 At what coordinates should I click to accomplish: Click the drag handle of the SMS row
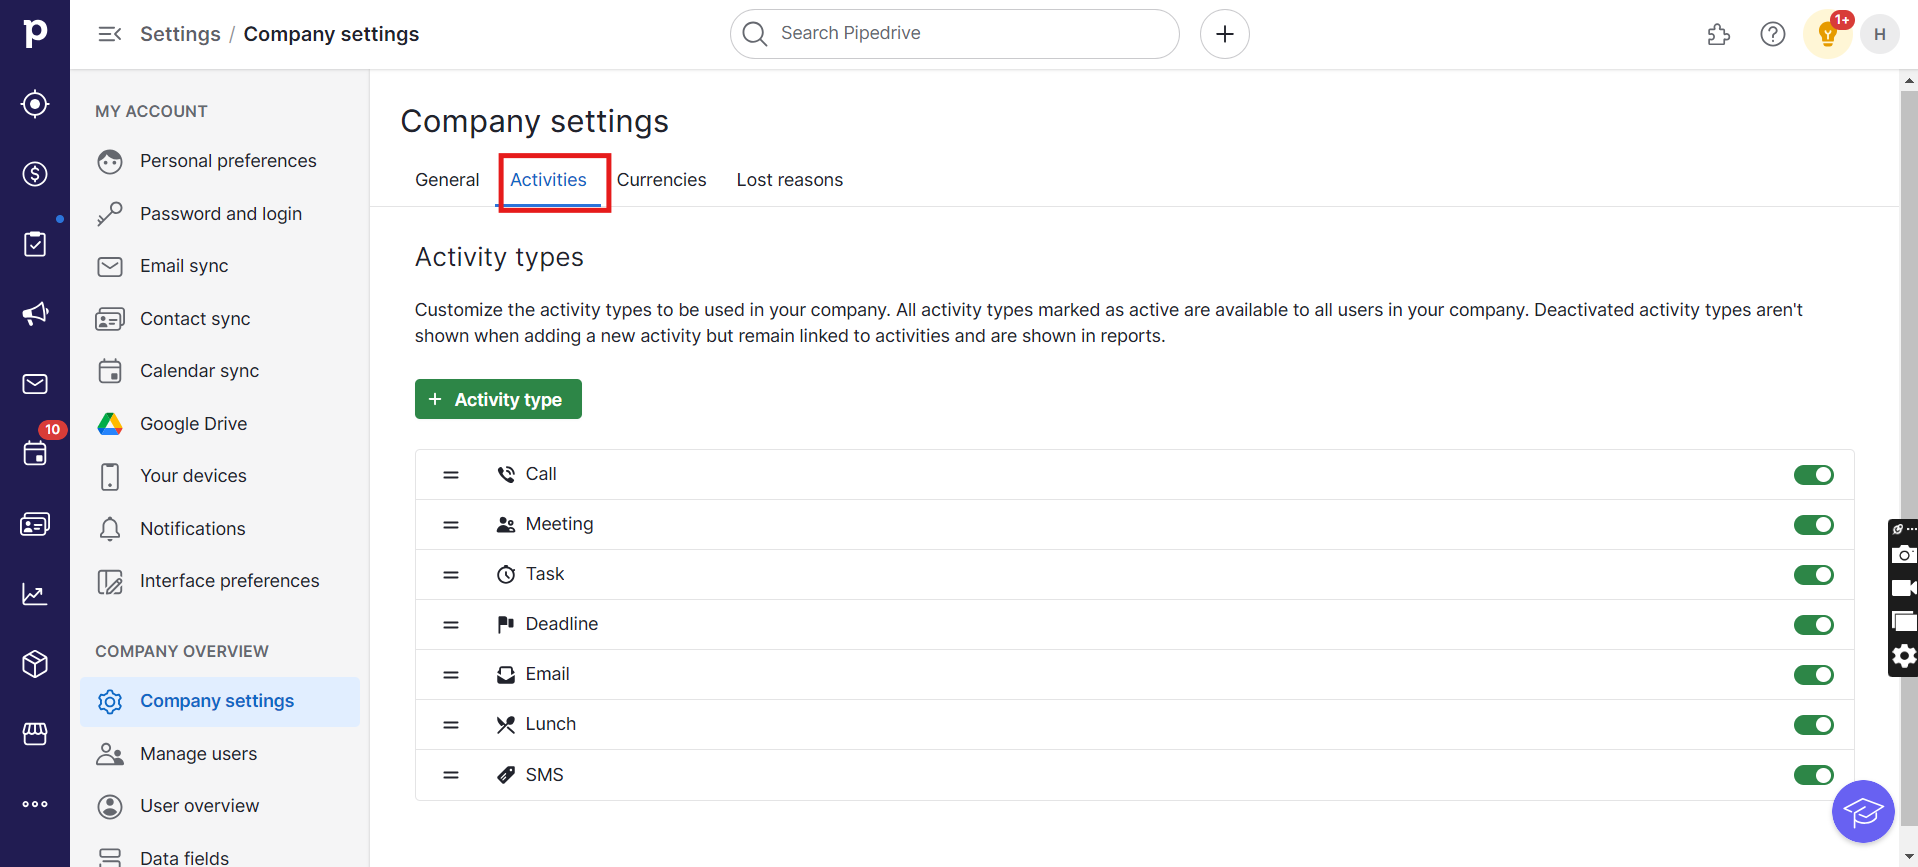[x=451, y=775]
